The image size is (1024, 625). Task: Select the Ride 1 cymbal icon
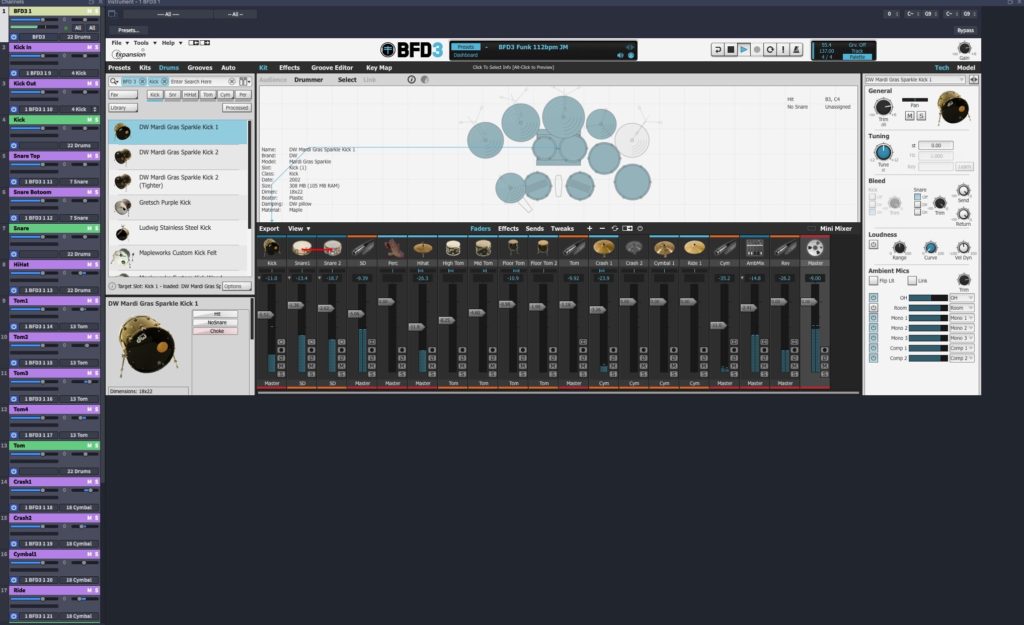point(694,248)
